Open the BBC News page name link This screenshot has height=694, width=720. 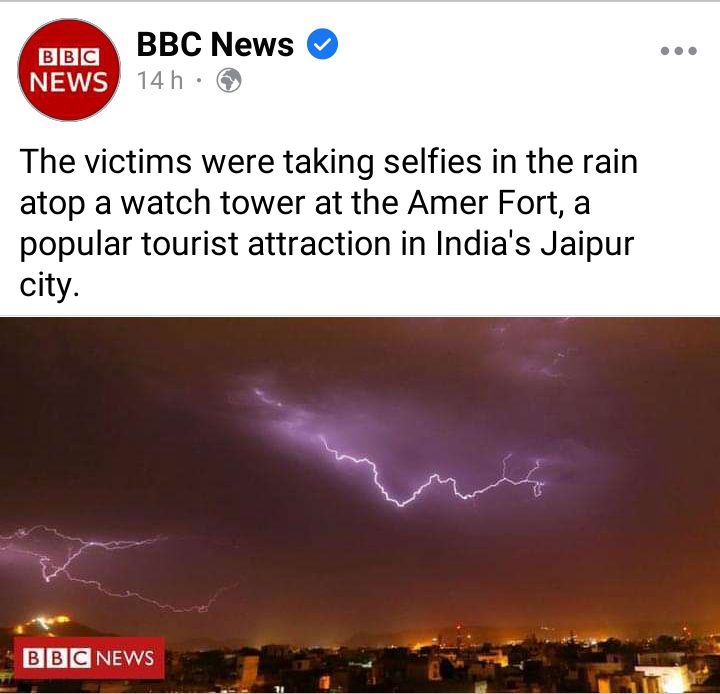pyautogui.click(x=215, y=45)
